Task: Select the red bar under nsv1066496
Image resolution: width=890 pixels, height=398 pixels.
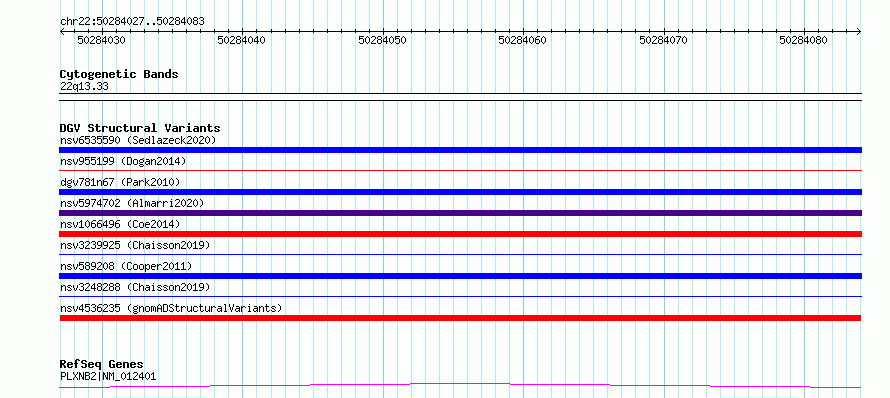Action: coord(460,234)
